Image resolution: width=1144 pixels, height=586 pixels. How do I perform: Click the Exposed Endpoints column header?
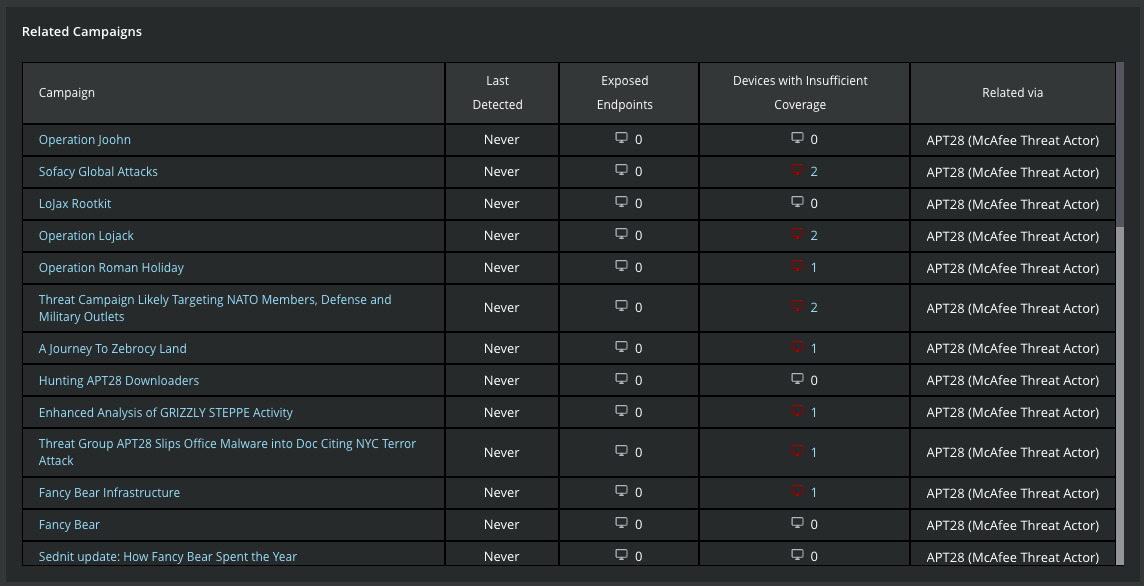[x=629, y=93]
